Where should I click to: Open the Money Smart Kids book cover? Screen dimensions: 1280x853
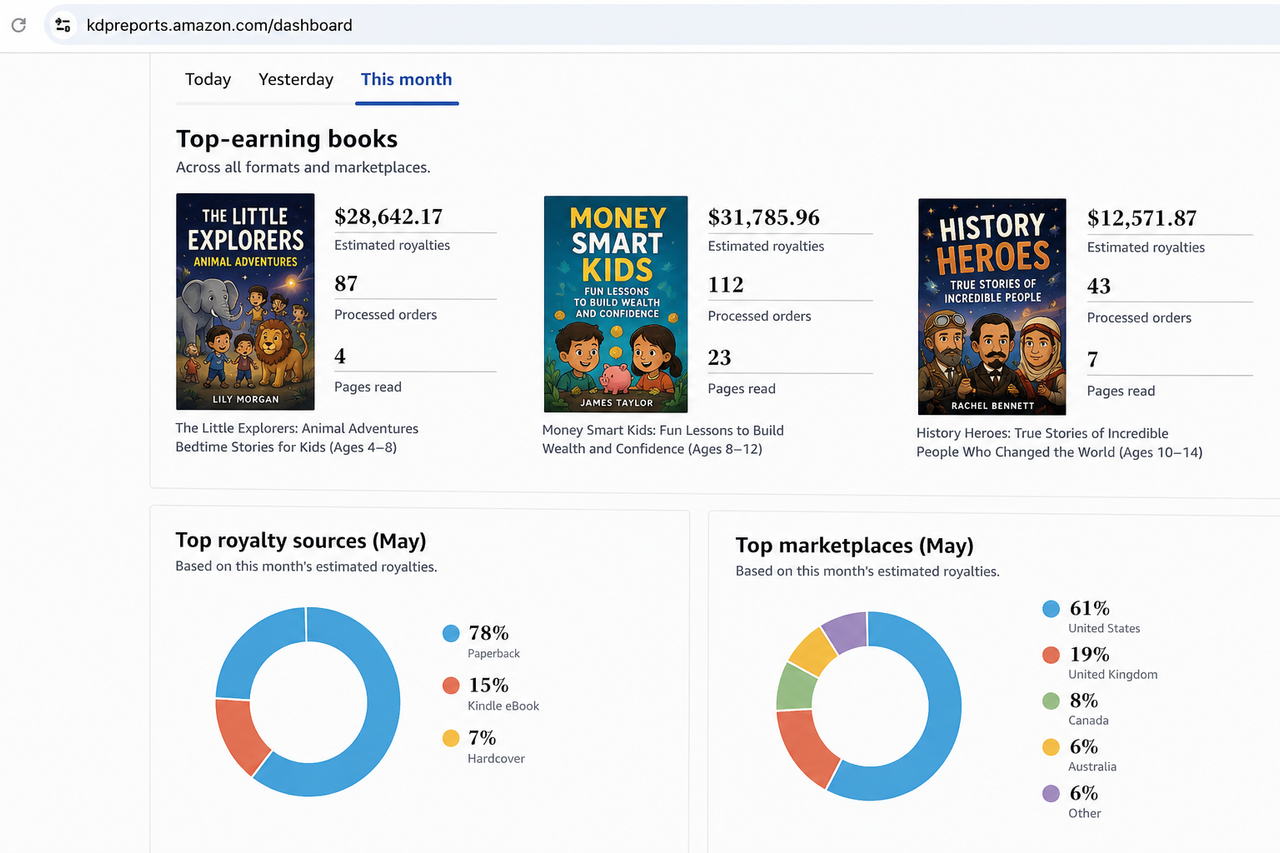point(615,304)
